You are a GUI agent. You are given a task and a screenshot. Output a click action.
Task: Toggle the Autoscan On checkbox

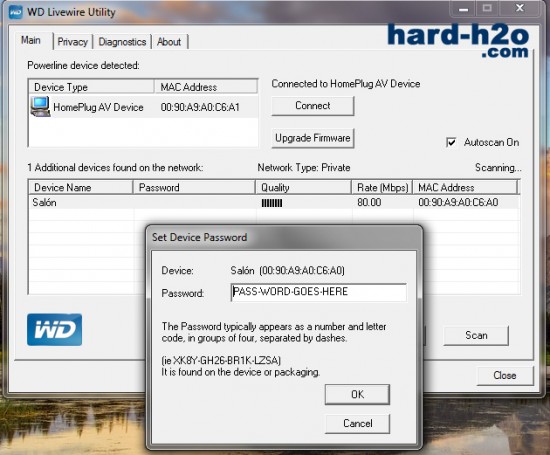click(451, 142)
